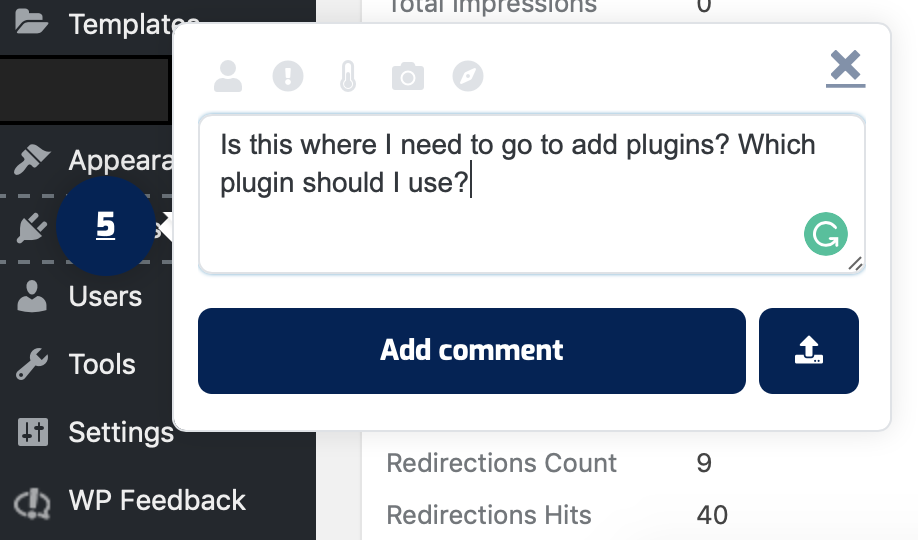Screen dimensions: 918x540
Task: Click the text area resize handle
Action: [x=855, y=264]
